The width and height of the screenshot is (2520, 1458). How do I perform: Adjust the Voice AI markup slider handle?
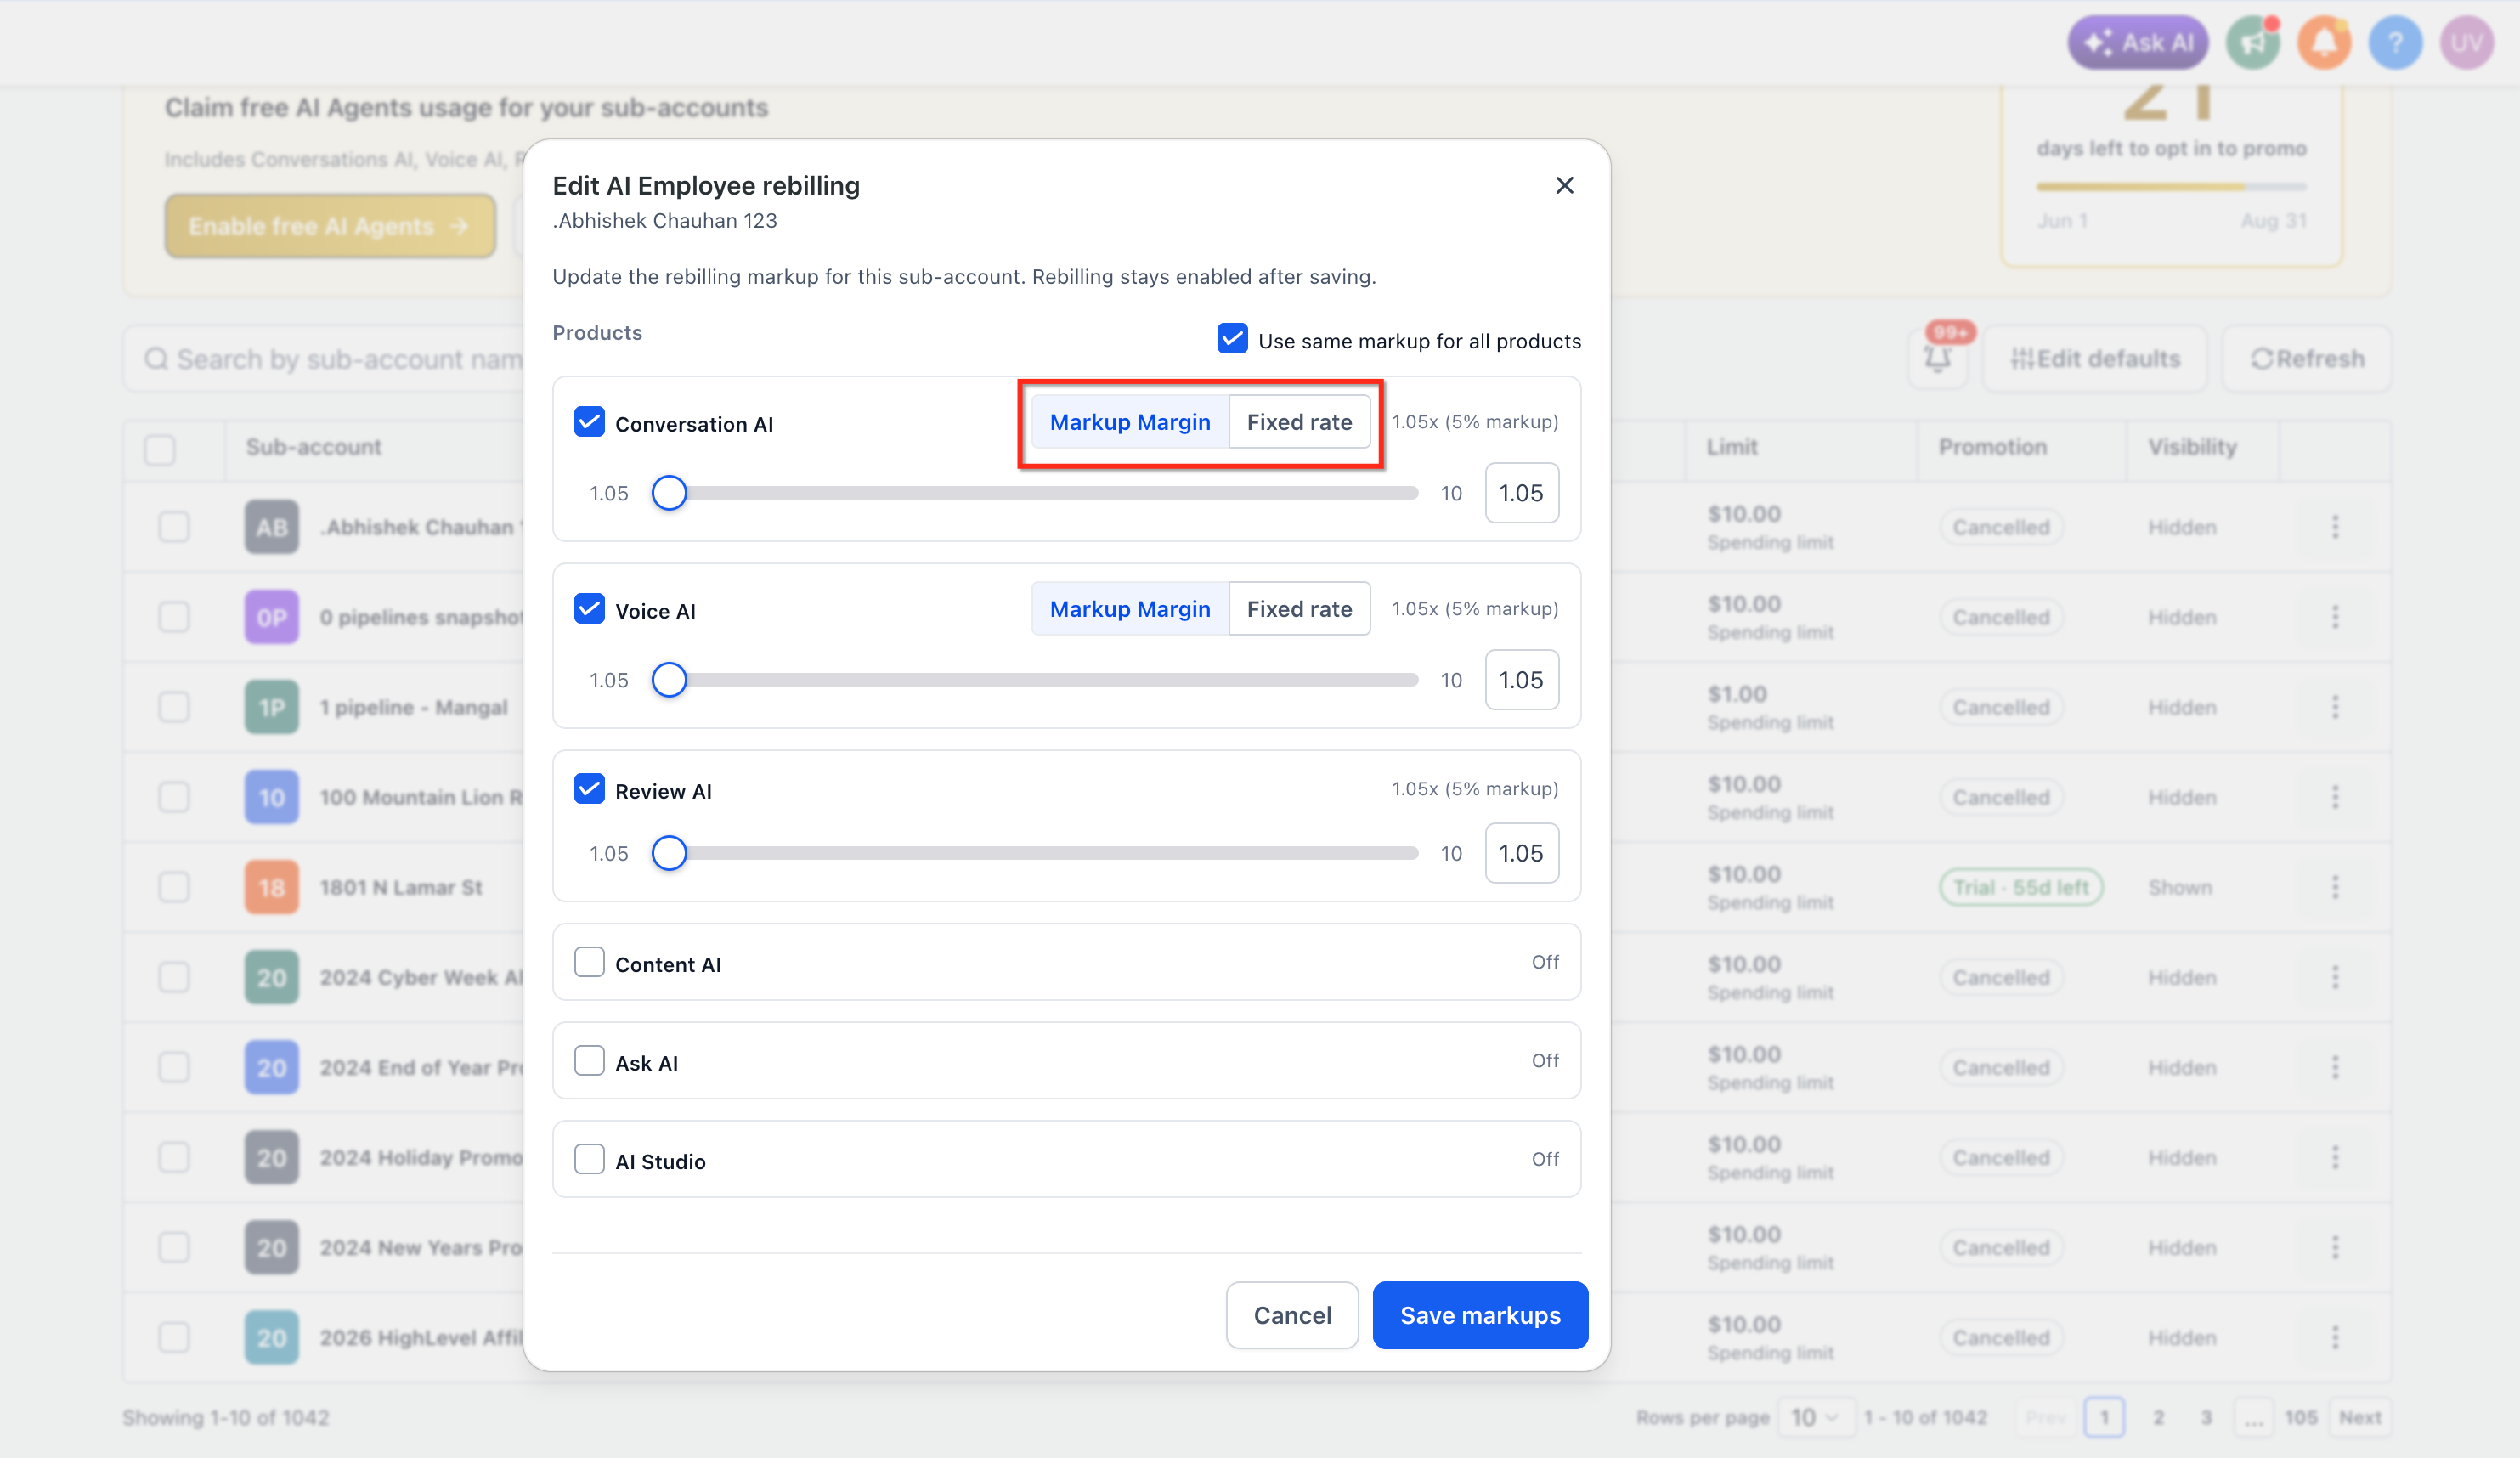pos(669,680)
